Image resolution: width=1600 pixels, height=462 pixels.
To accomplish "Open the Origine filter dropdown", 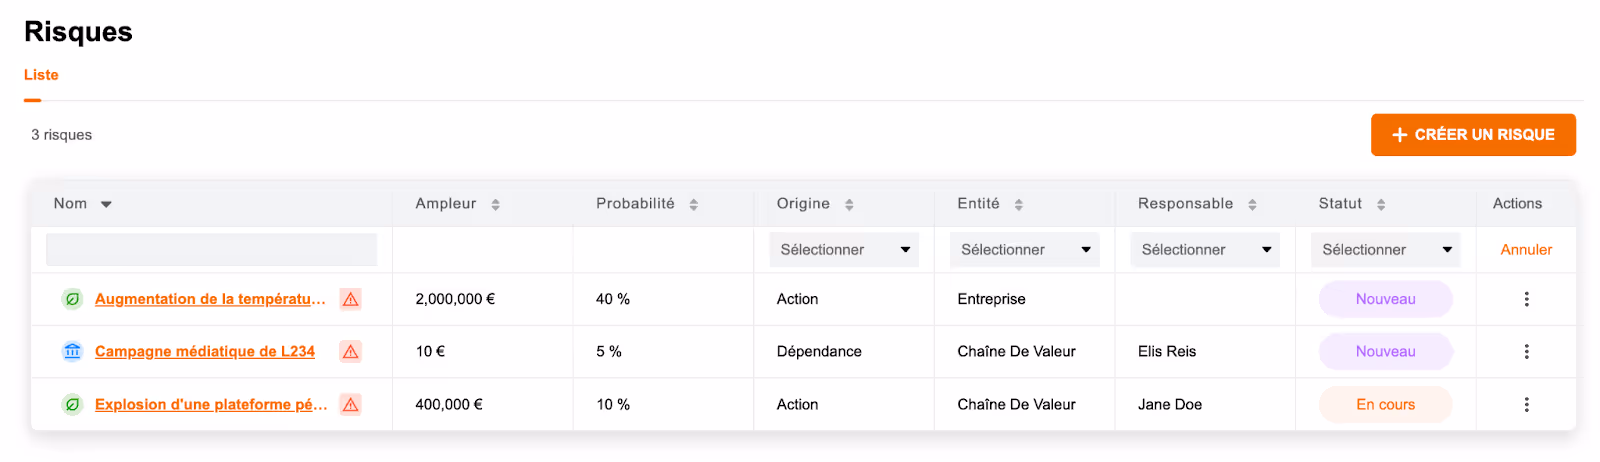I will pos(844,250).
